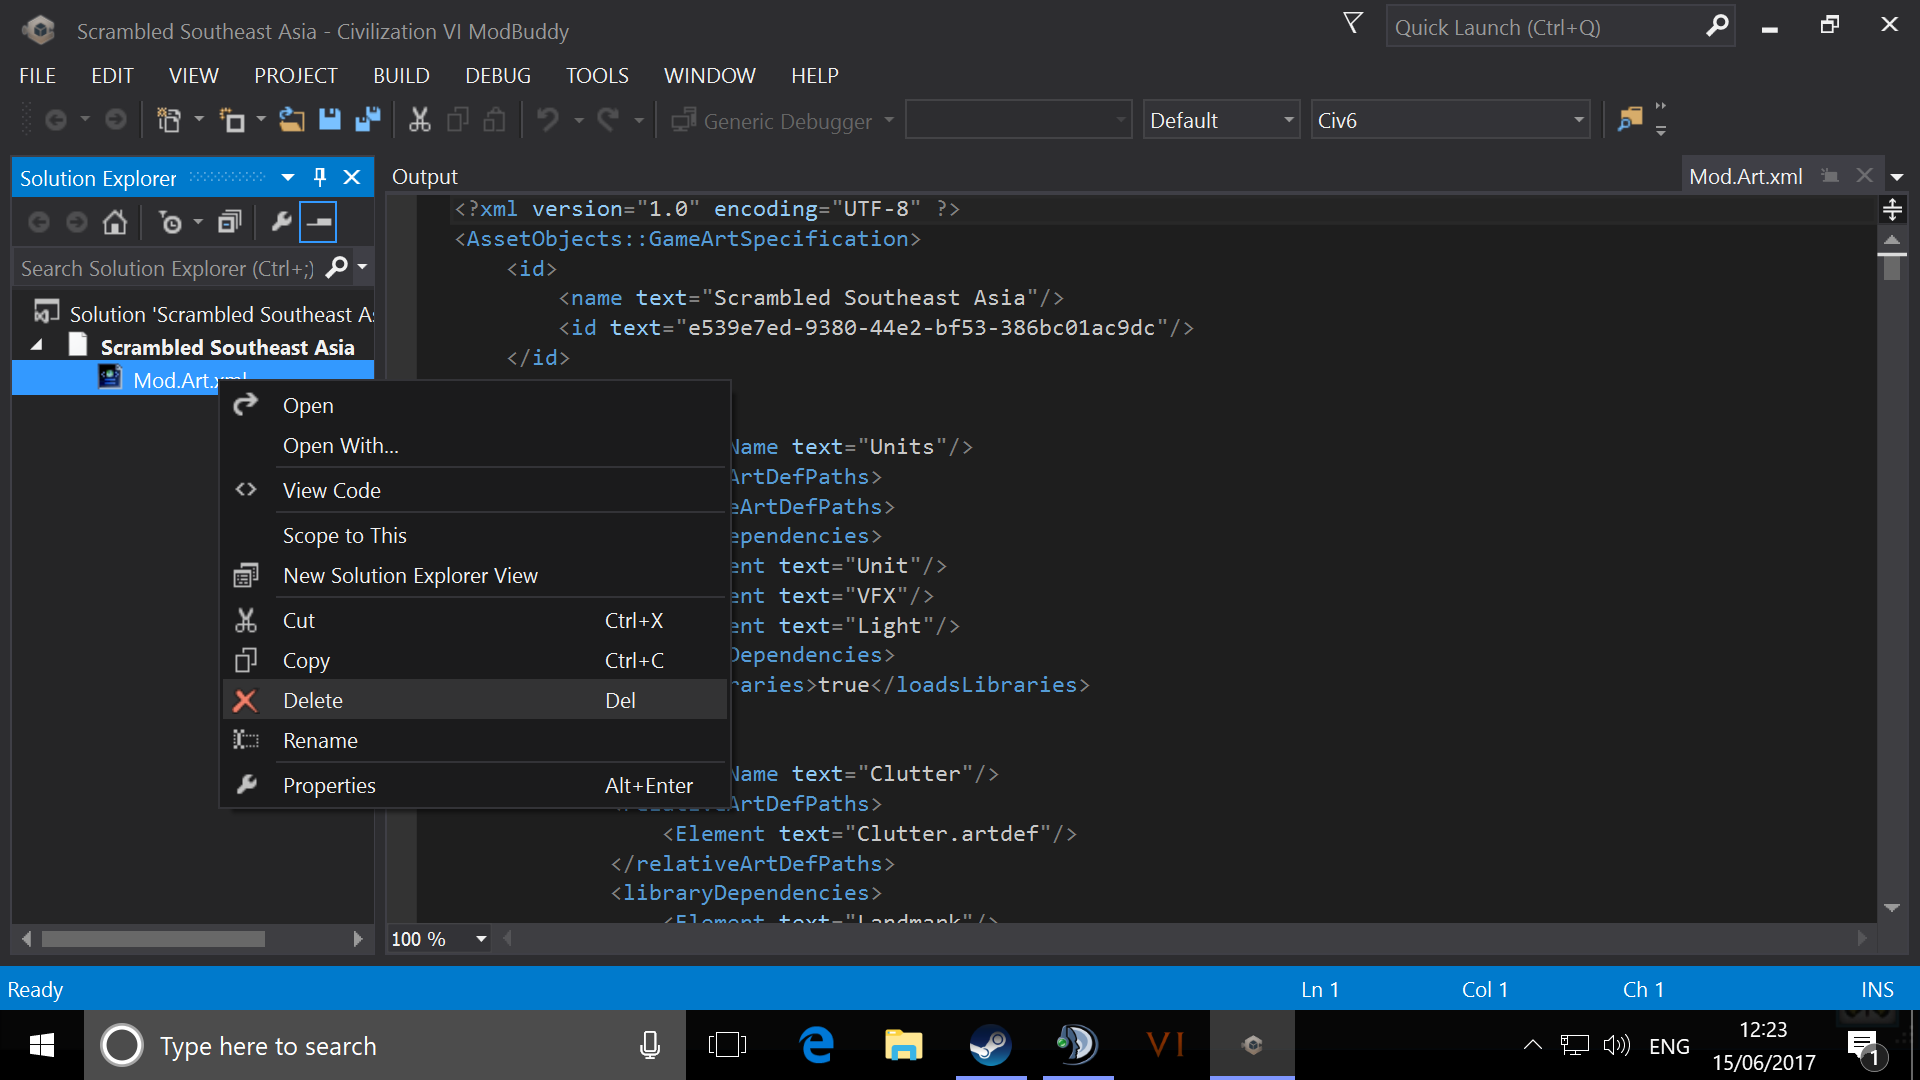Viewport: 1920px width, 1080px height.
Task: Open the BUILD menu
Action: coord(401,75)
